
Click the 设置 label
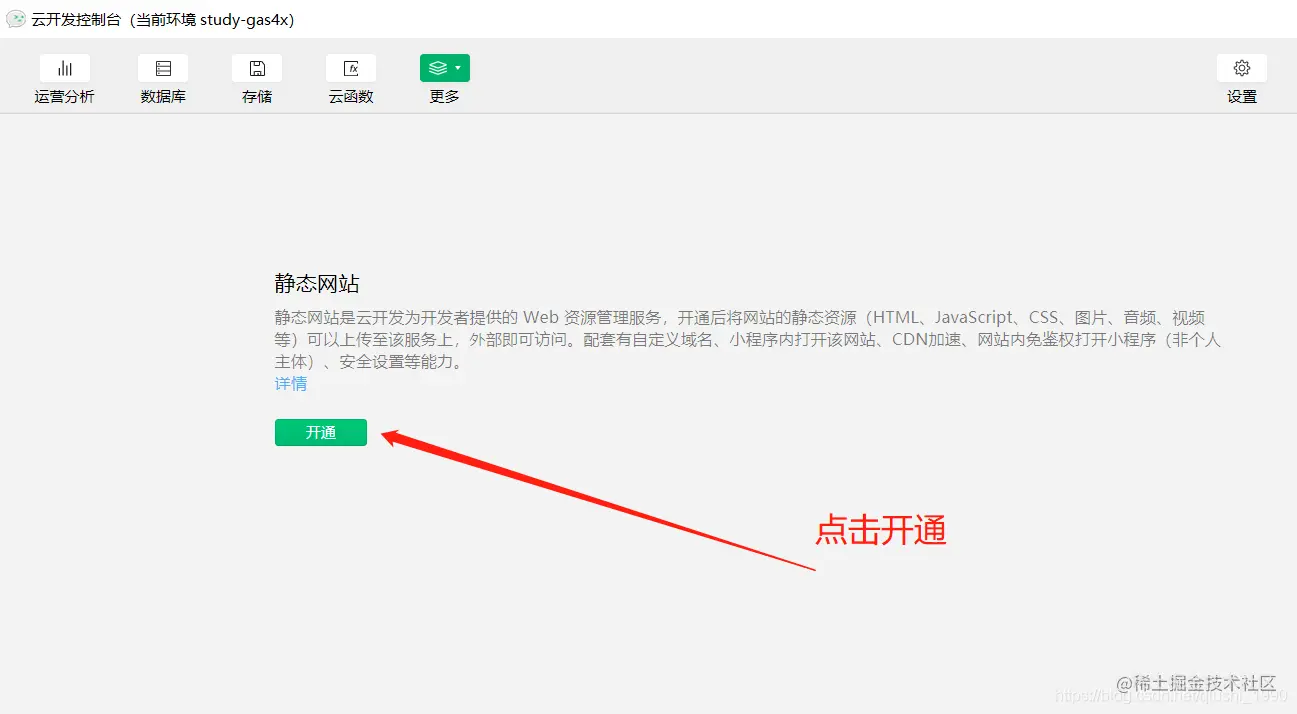click(1242, 97)
